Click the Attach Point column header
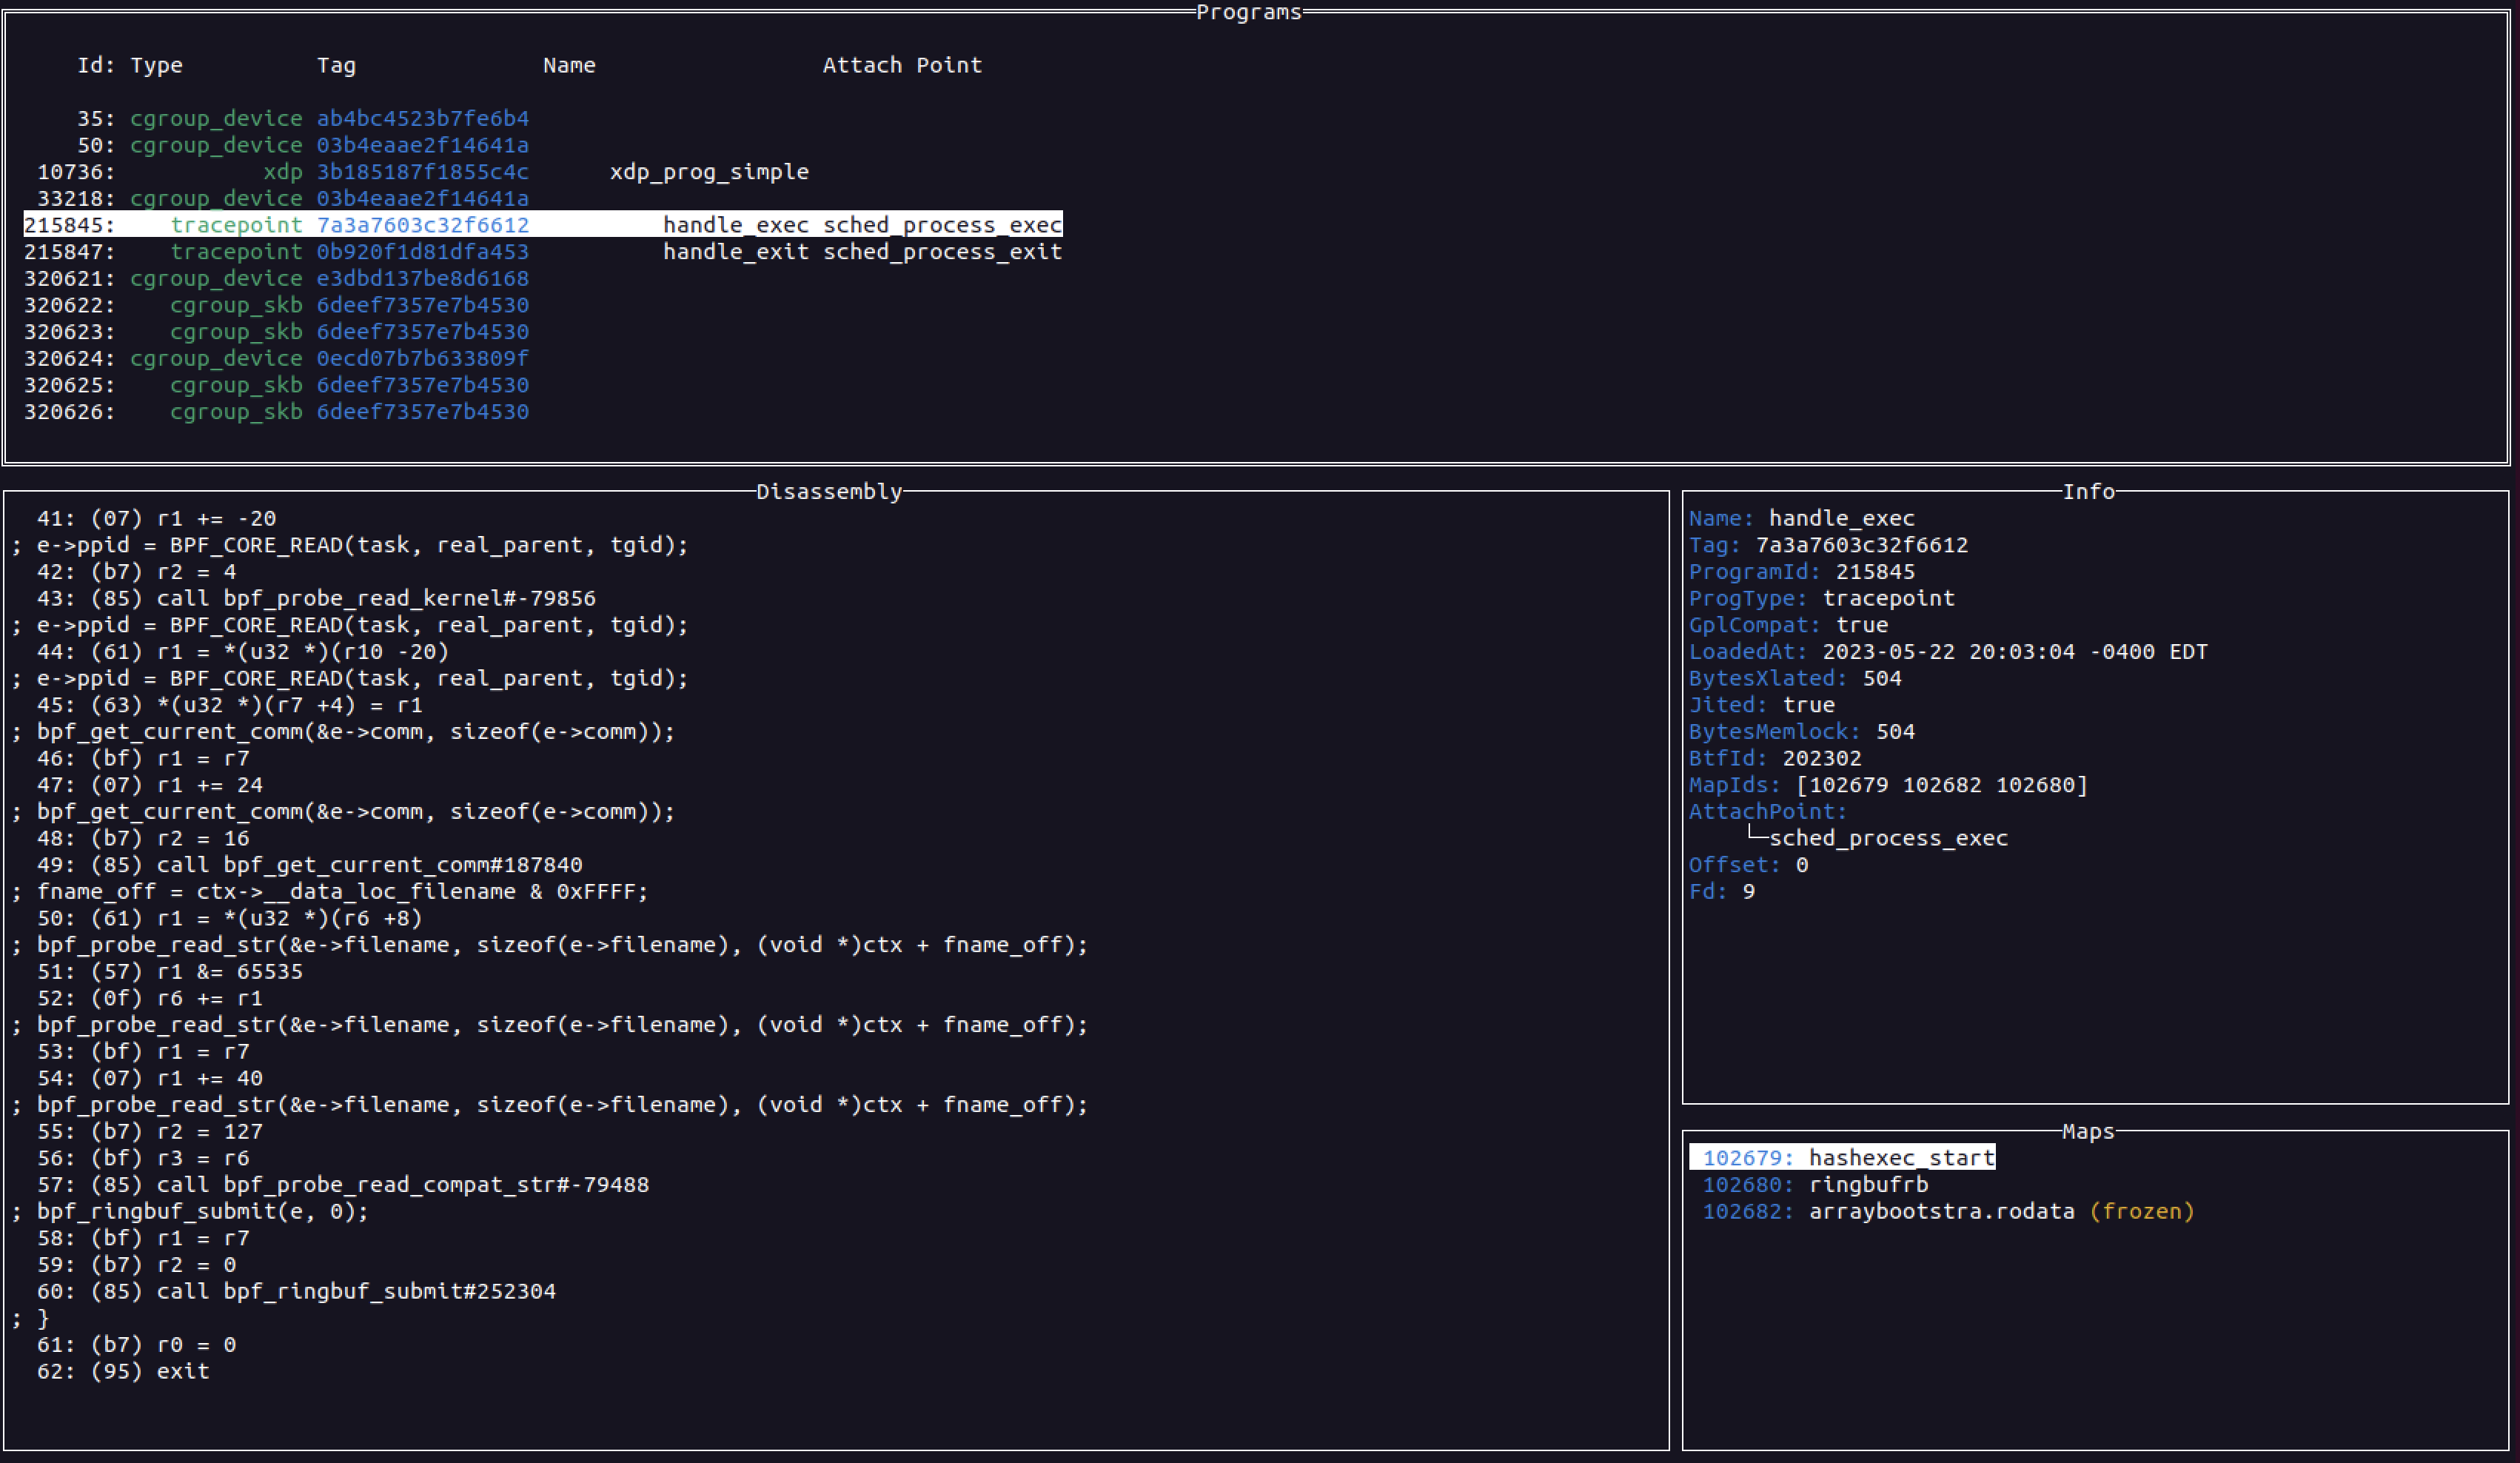Screen dimensions: 2520x1463 point(902,65)
